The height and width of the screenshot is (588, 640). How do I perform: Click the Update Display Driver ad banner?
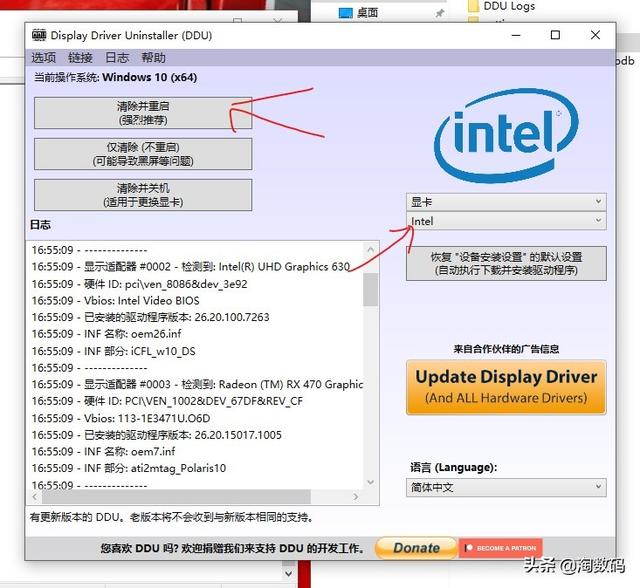[x=506, y=387]
